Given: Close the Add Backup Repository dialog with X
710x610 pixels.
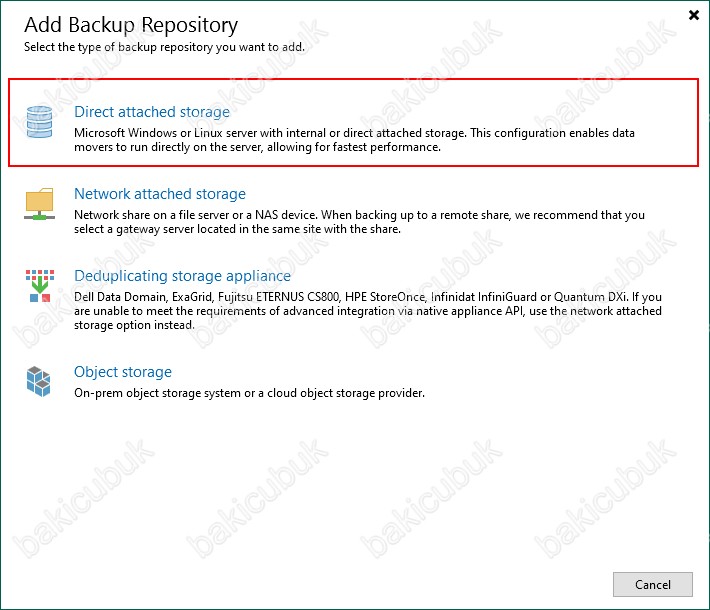Looking at the screenshot, I should pyautogui.click(x=694, y=15).
